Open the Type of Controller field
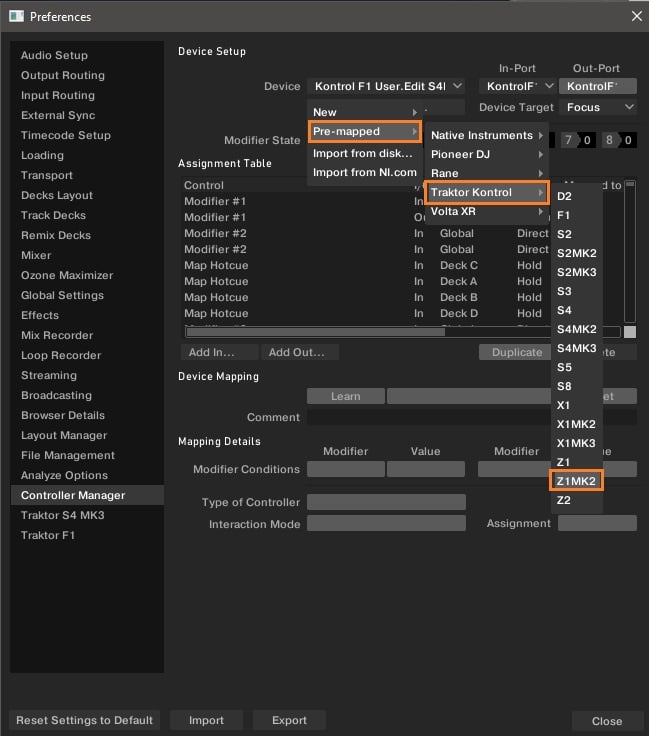The image size is (649, 736). click(x=386, y=502)
